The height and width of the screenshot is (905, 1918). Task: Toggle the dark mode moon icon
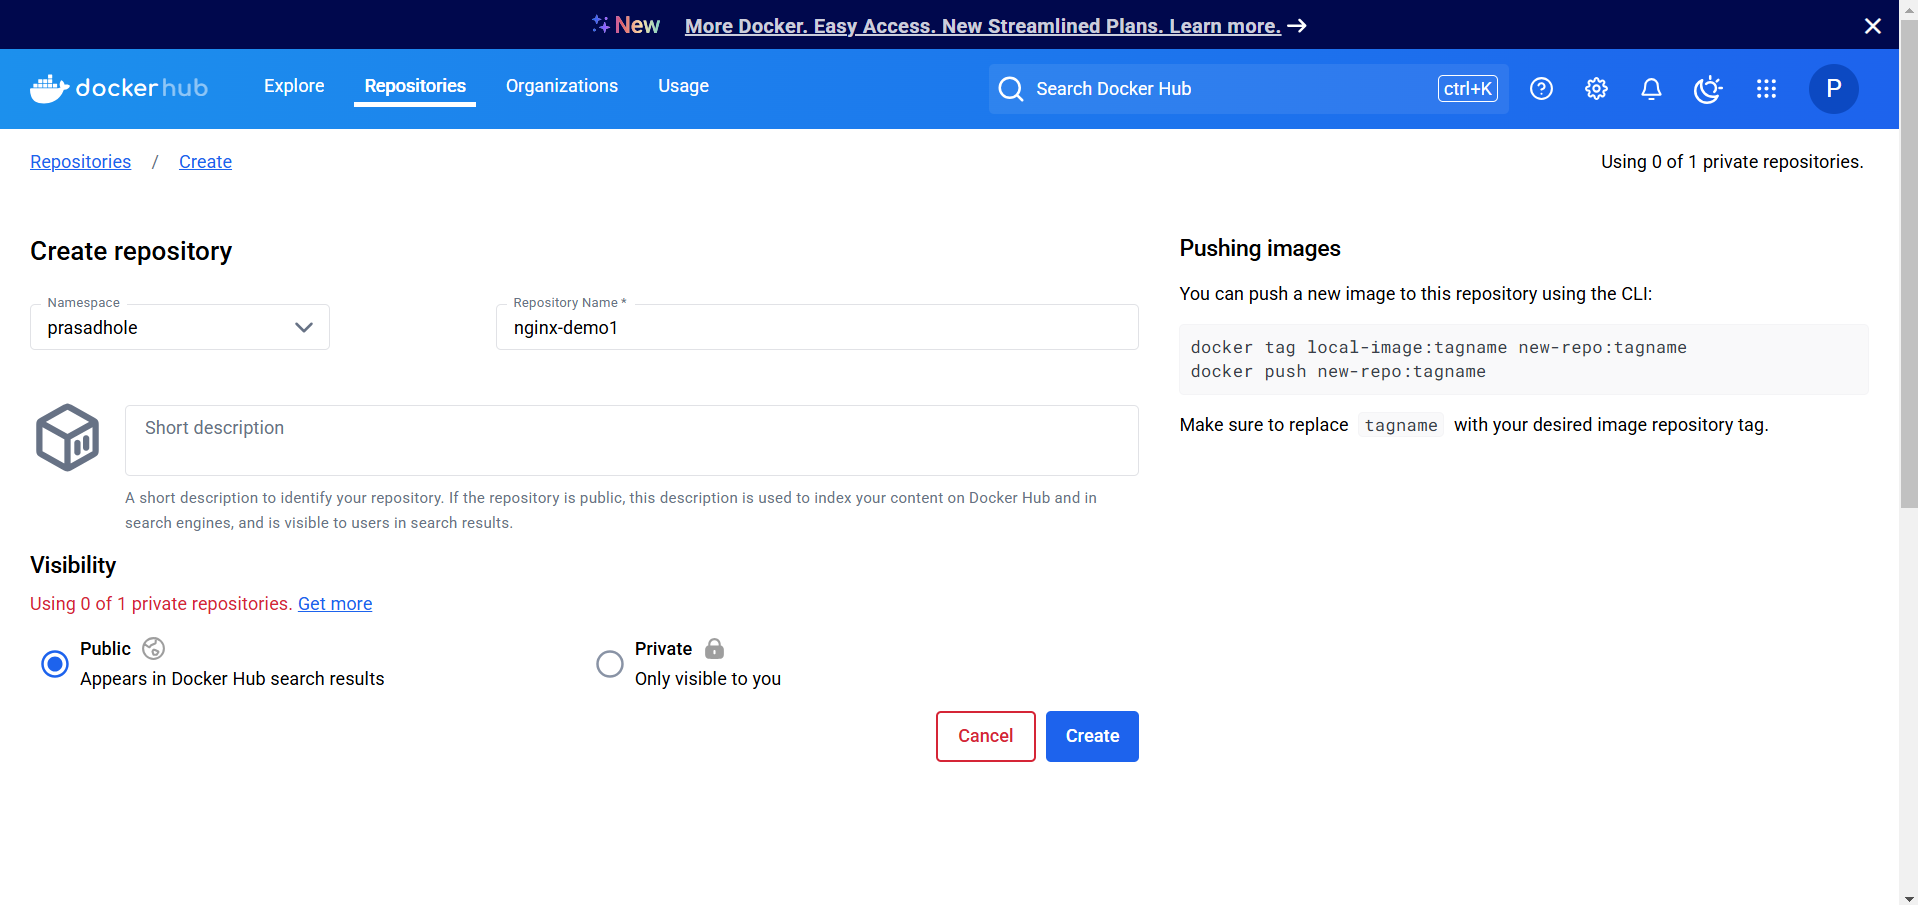[x=1708, y=89]
